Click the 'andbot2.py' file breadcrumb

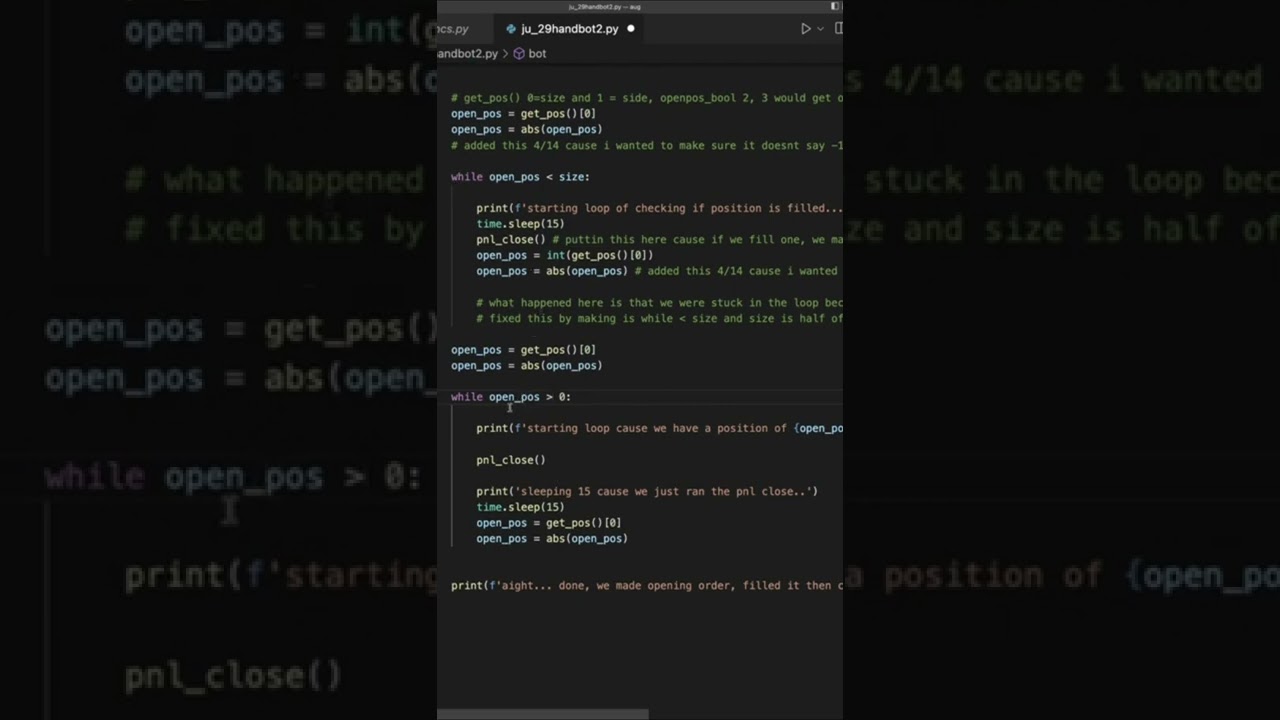pyautogui.click(x=468, y=54)
